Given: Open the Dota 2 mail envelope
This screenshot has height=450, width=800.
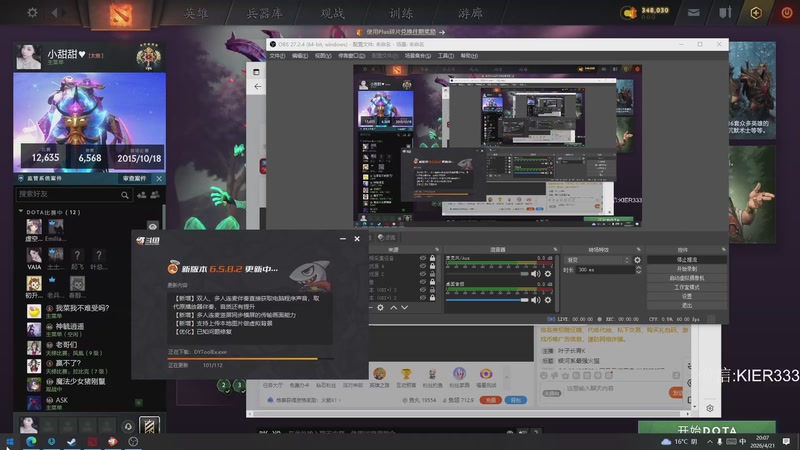Looking at the screenshot, I should (x=693, y=12).
